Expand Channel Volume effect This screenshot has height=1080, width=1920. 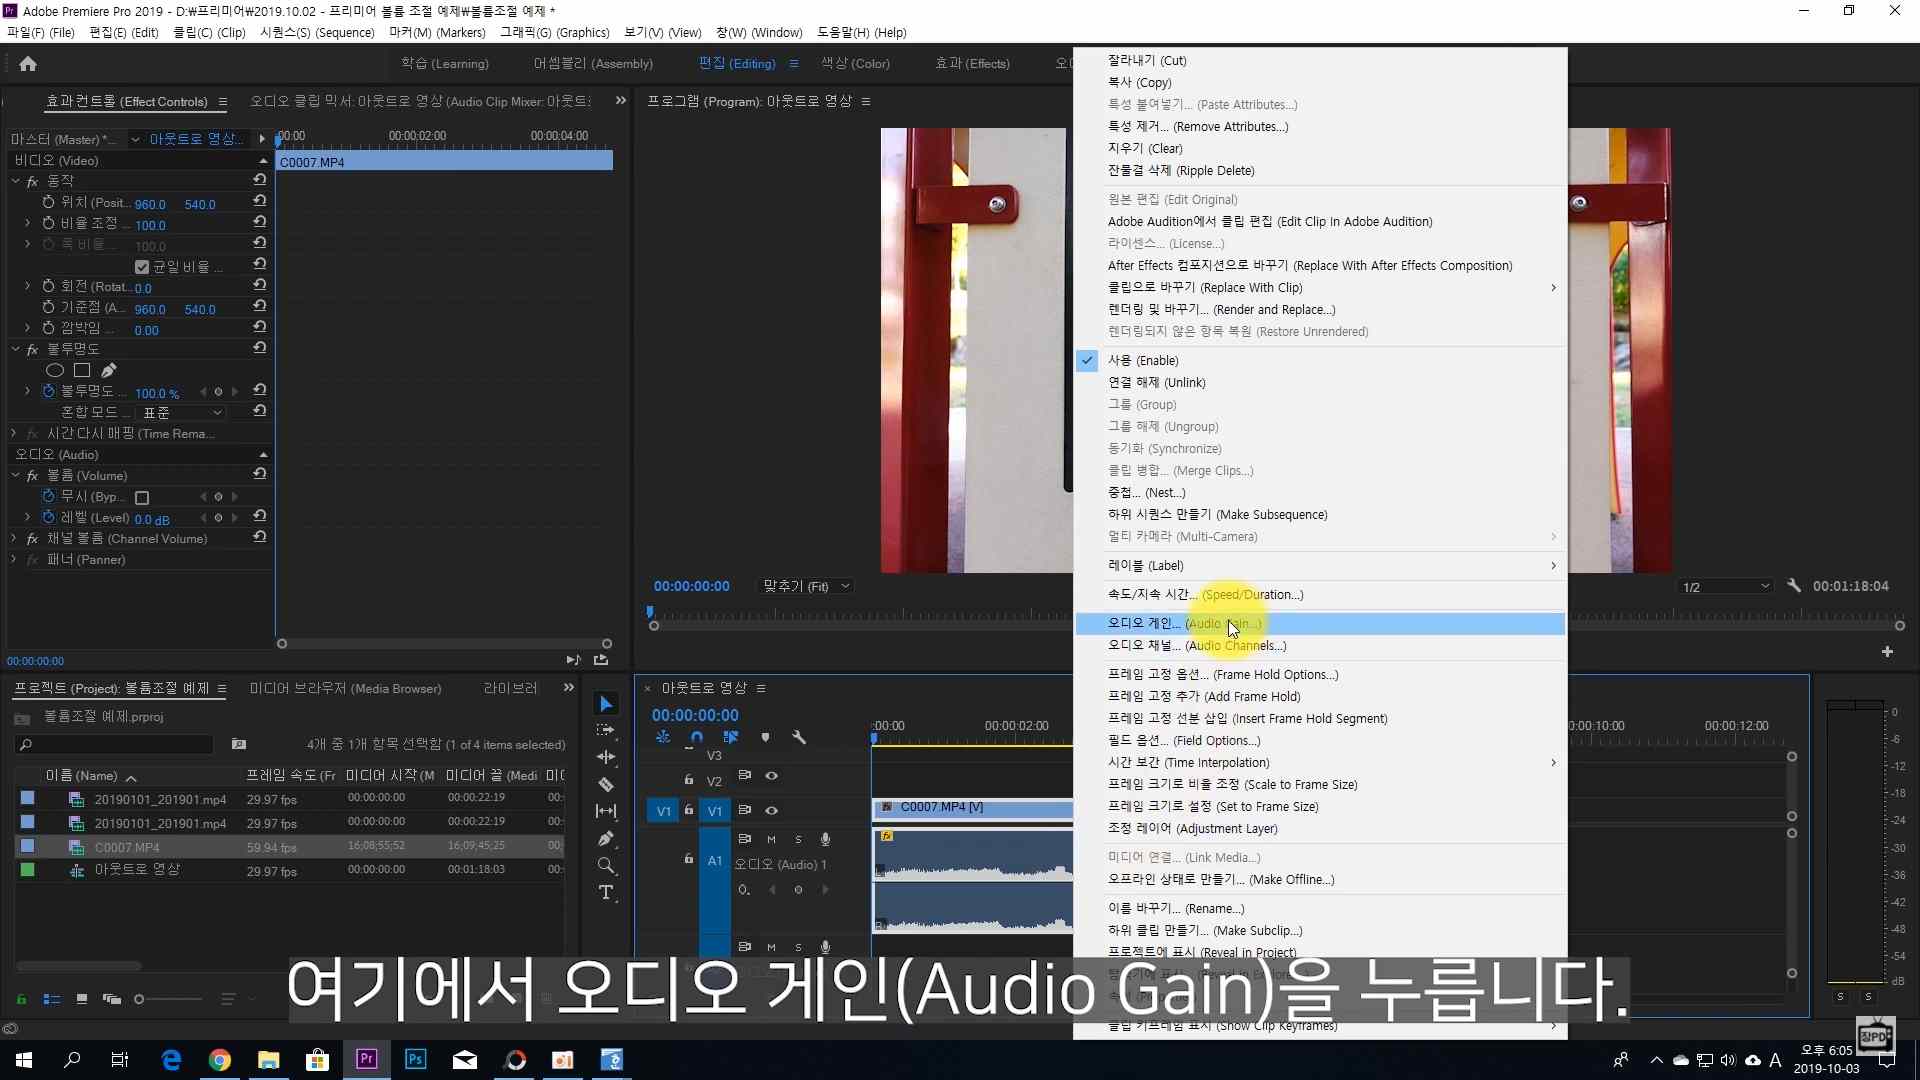(x=14, y=539)
